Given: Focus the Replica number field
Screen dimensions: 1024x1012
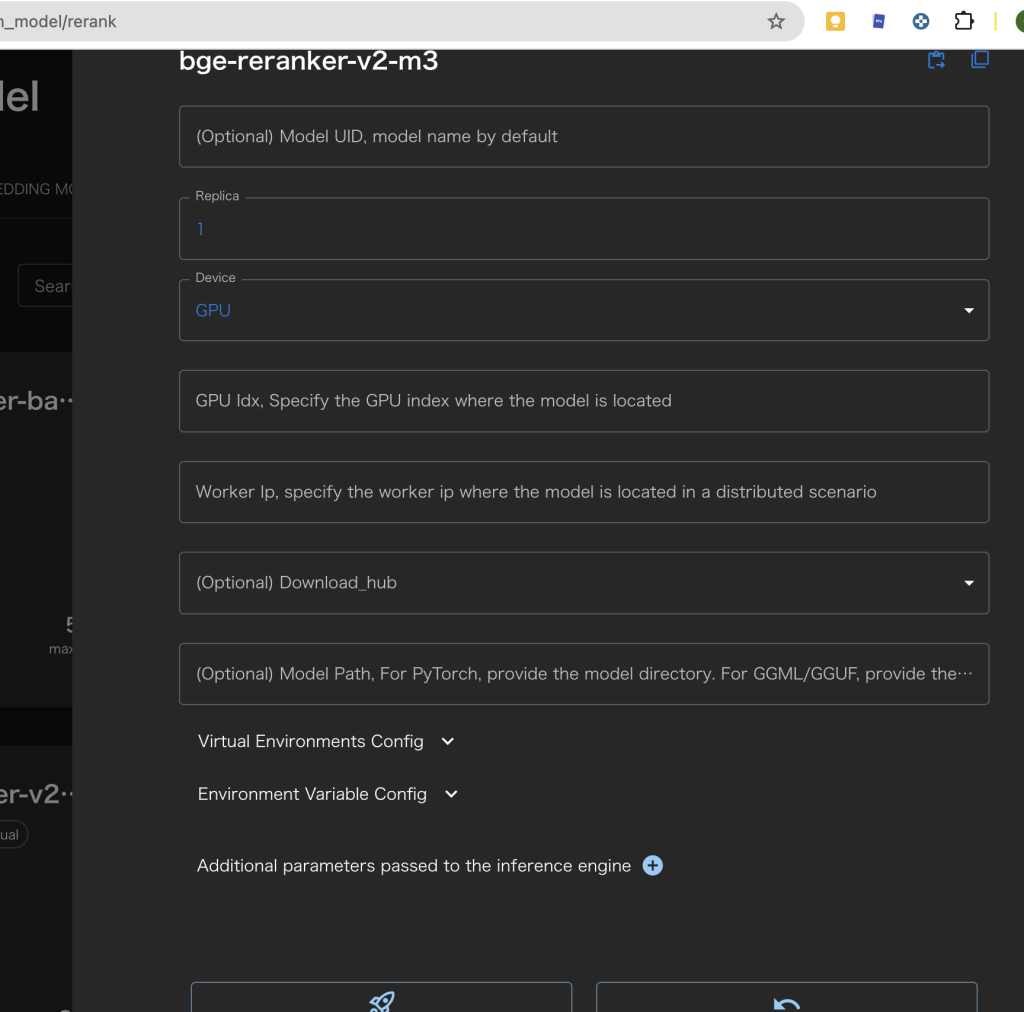Looking at the screenshot, I should (x=584, y=229).
